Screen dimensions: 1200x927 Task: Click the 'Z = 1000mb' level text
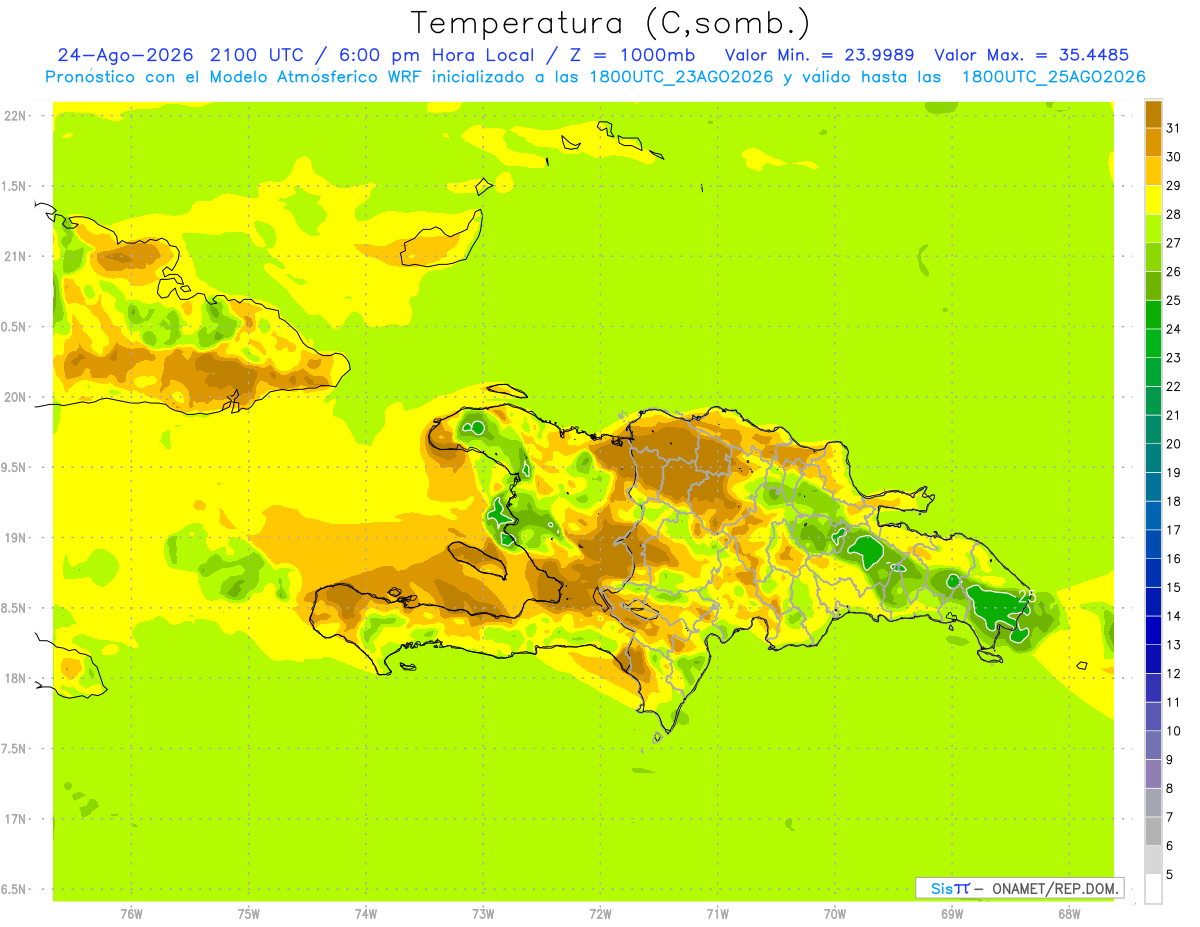tap(633, 55)
